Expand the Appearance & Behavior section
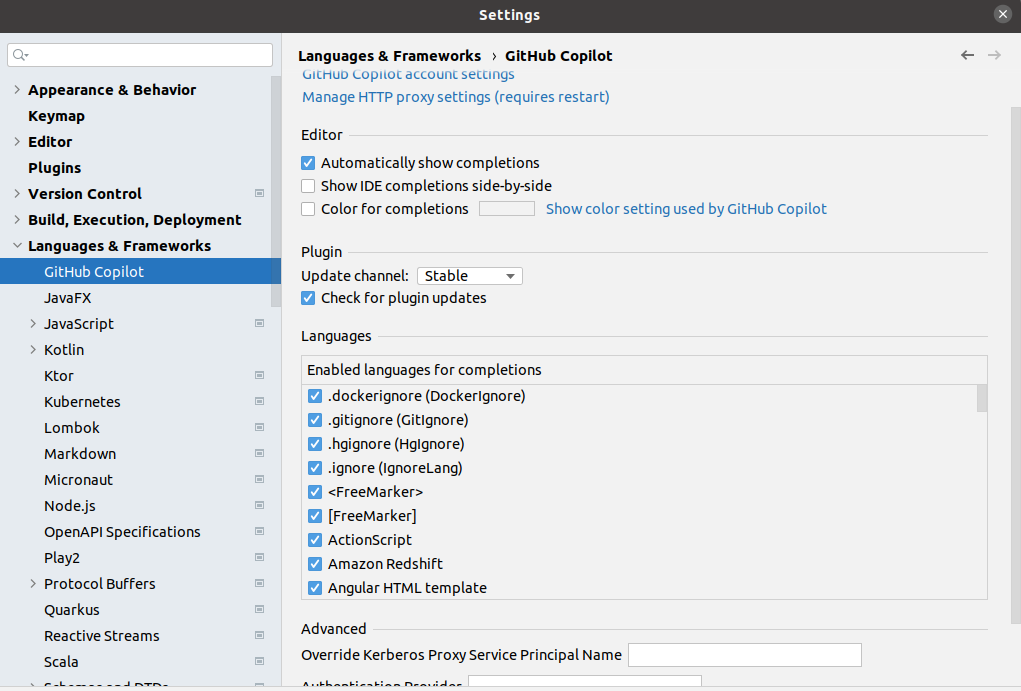Viewport: 1021px width, 691px height. (x=17, y=89)
